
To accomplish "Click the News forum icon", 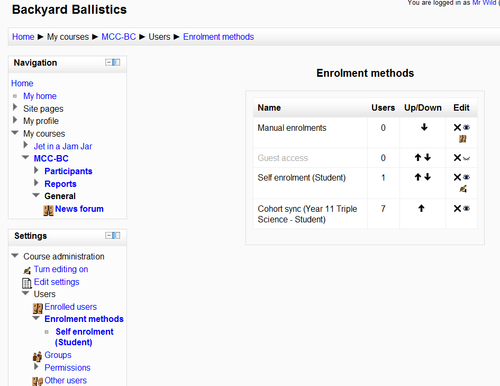I will point(48,210).
